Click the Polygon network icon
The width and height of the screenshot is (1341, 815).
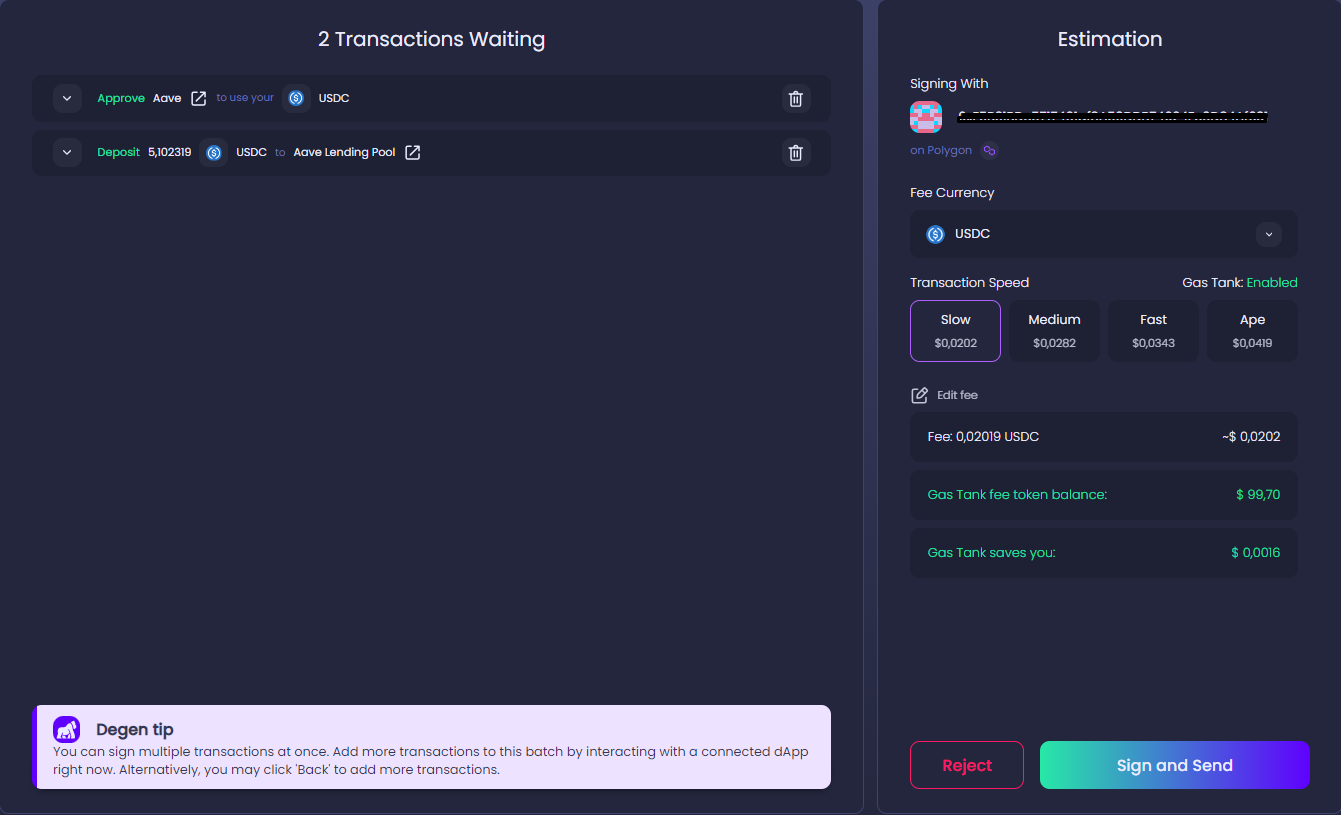(990, 151)
